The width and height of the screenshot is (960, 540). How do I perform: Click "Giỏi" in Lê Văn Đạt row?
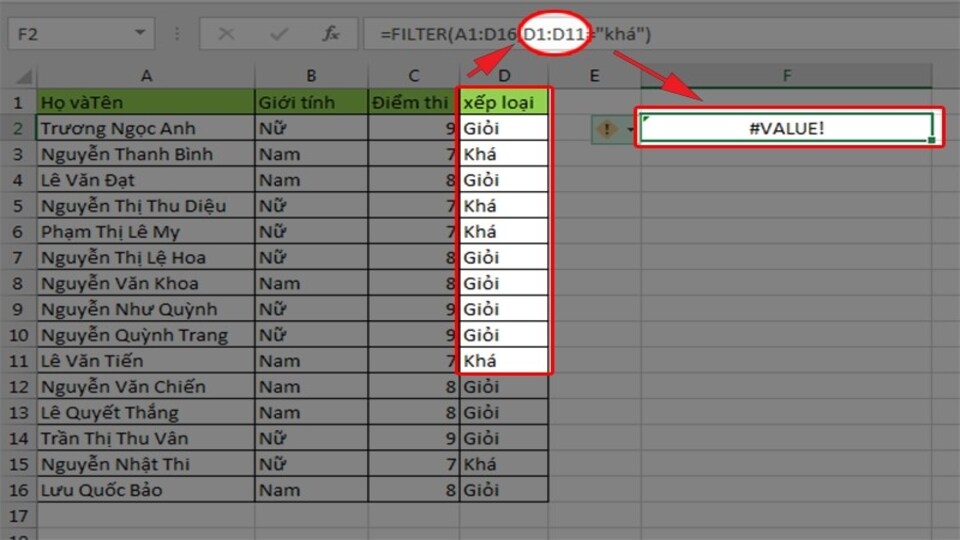pyautogui.click(x=504, y=180)
